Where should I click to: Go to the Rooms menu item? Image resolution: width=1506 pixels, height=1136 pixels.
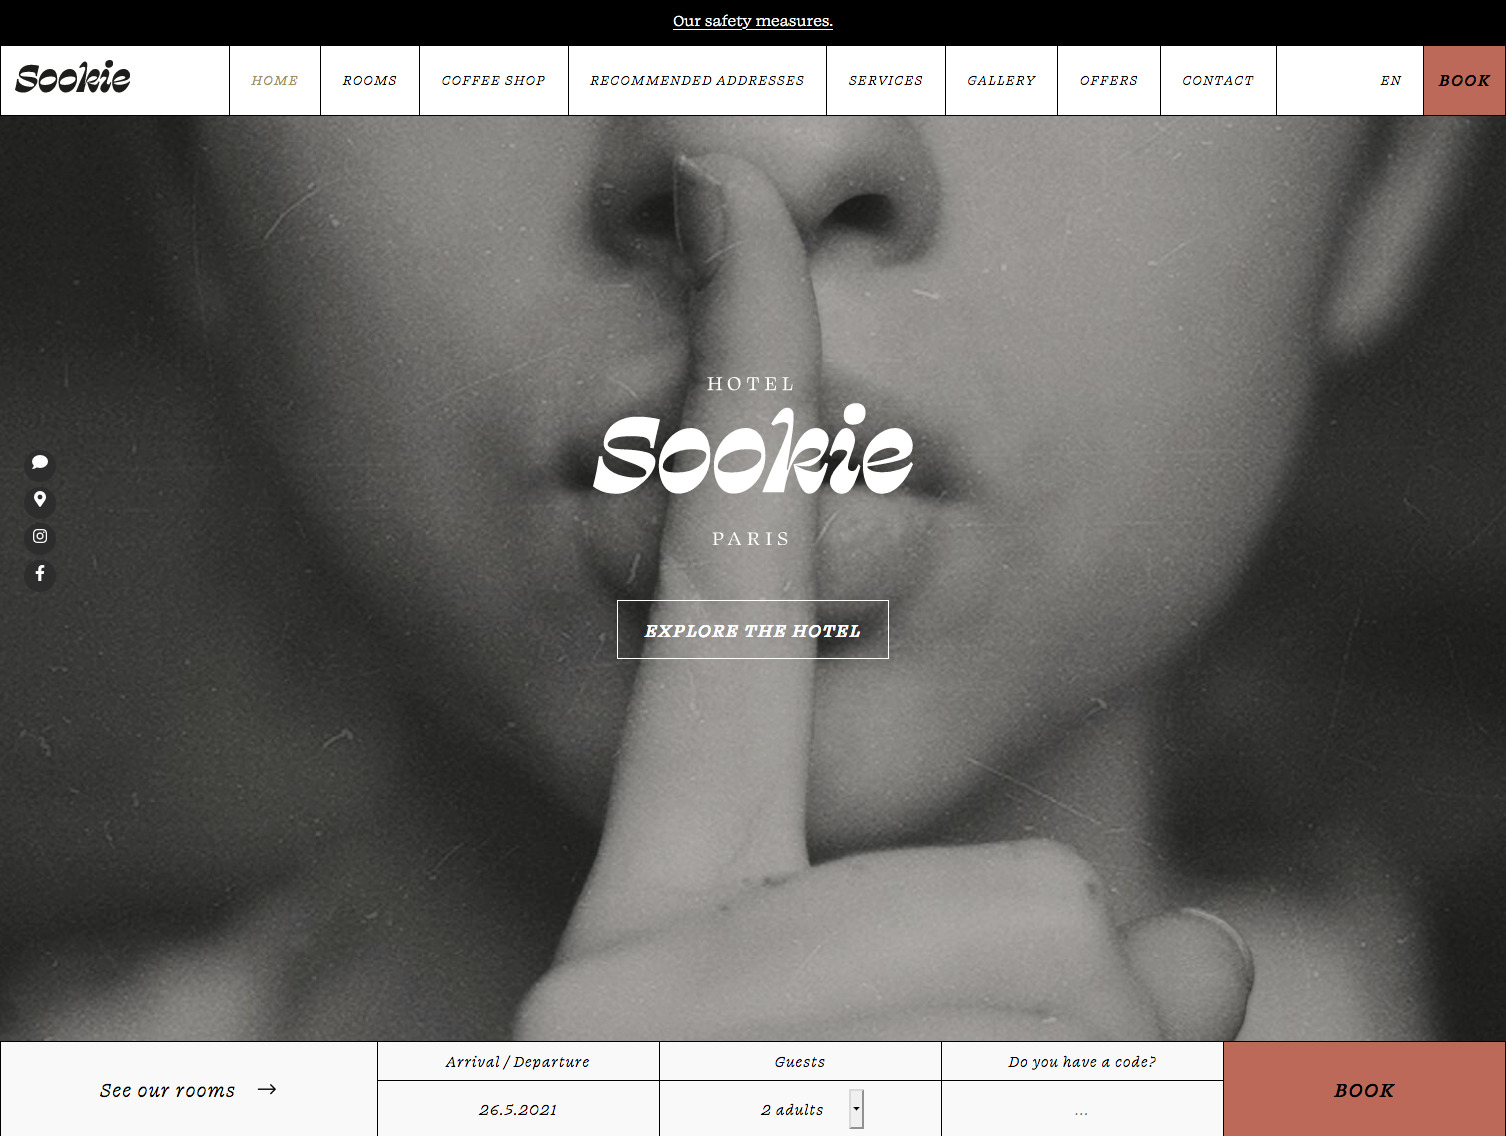pos(370,81)
